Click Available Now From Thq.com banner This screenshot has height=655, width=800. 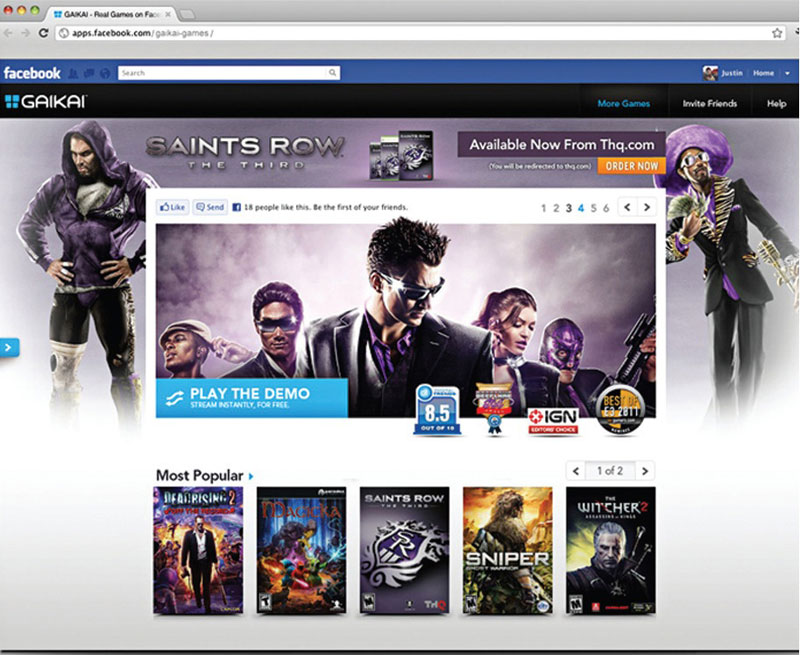tap(562, 145)
